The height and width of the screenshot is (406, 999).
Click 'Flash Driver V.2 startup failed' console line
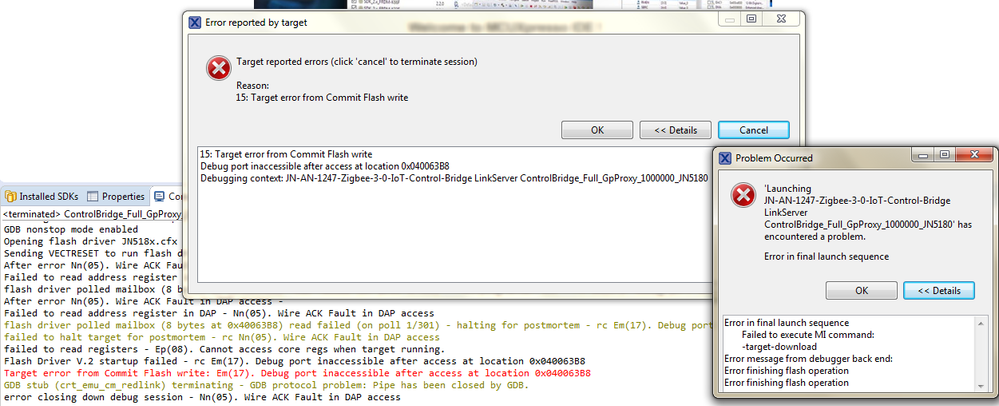tap(294, 361)
